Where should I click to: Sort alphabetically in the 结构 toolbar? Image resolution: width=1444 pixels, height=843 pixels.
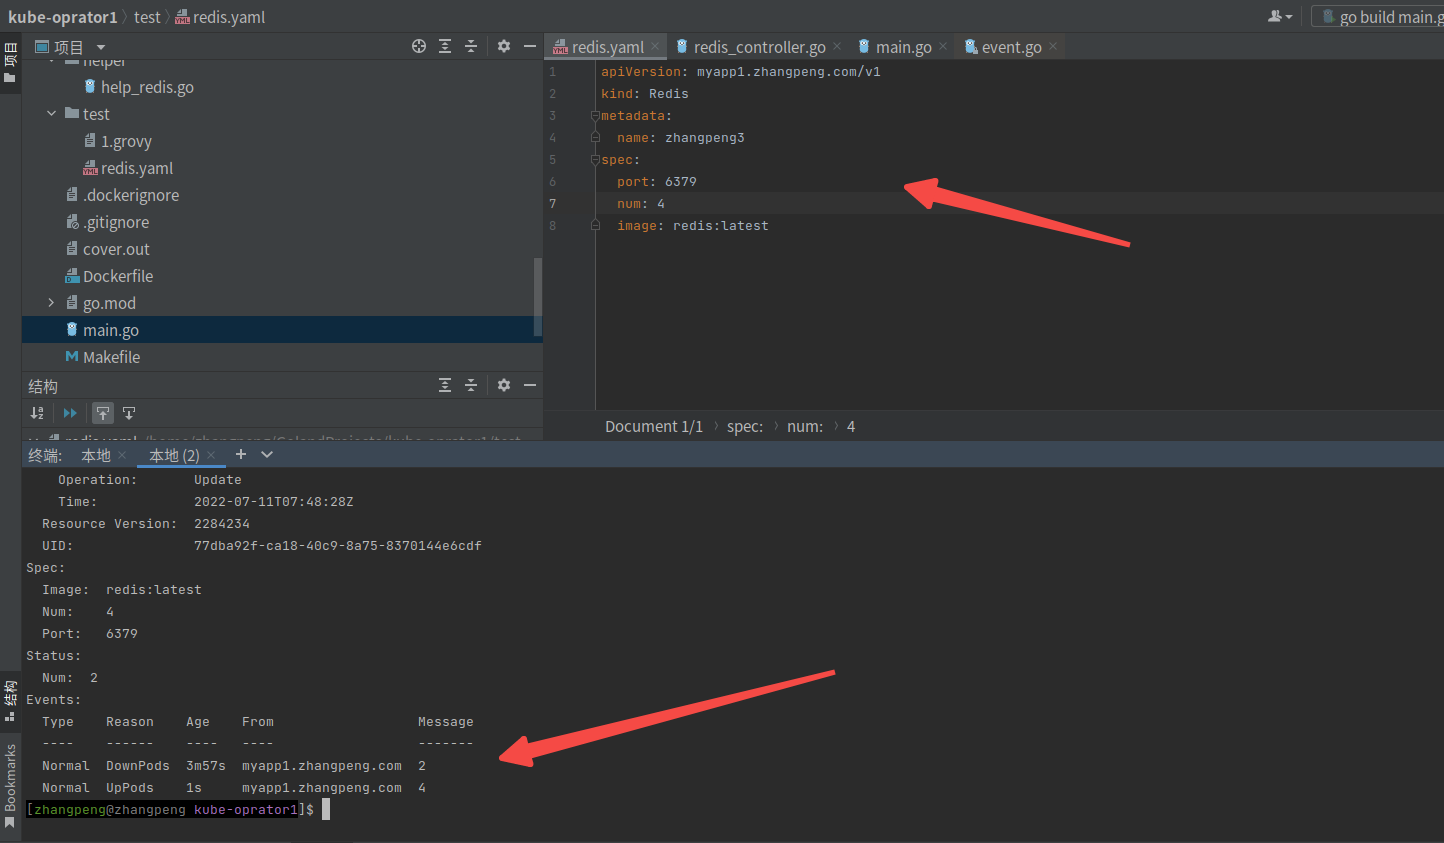(x=37, y=413)
